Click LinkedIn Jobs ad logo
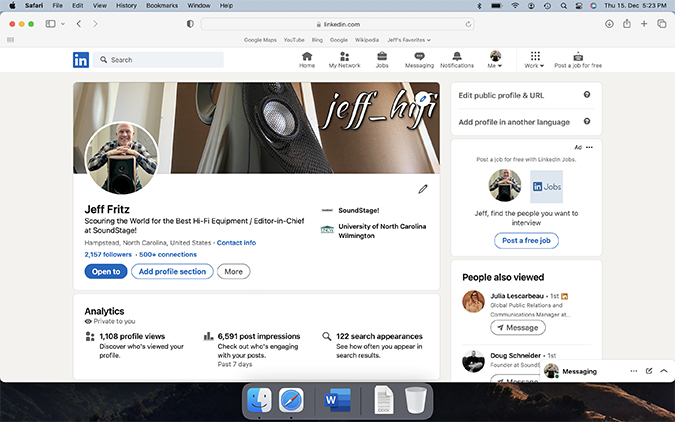Screen dimensions: 675x422 click(x=546, y=186)
